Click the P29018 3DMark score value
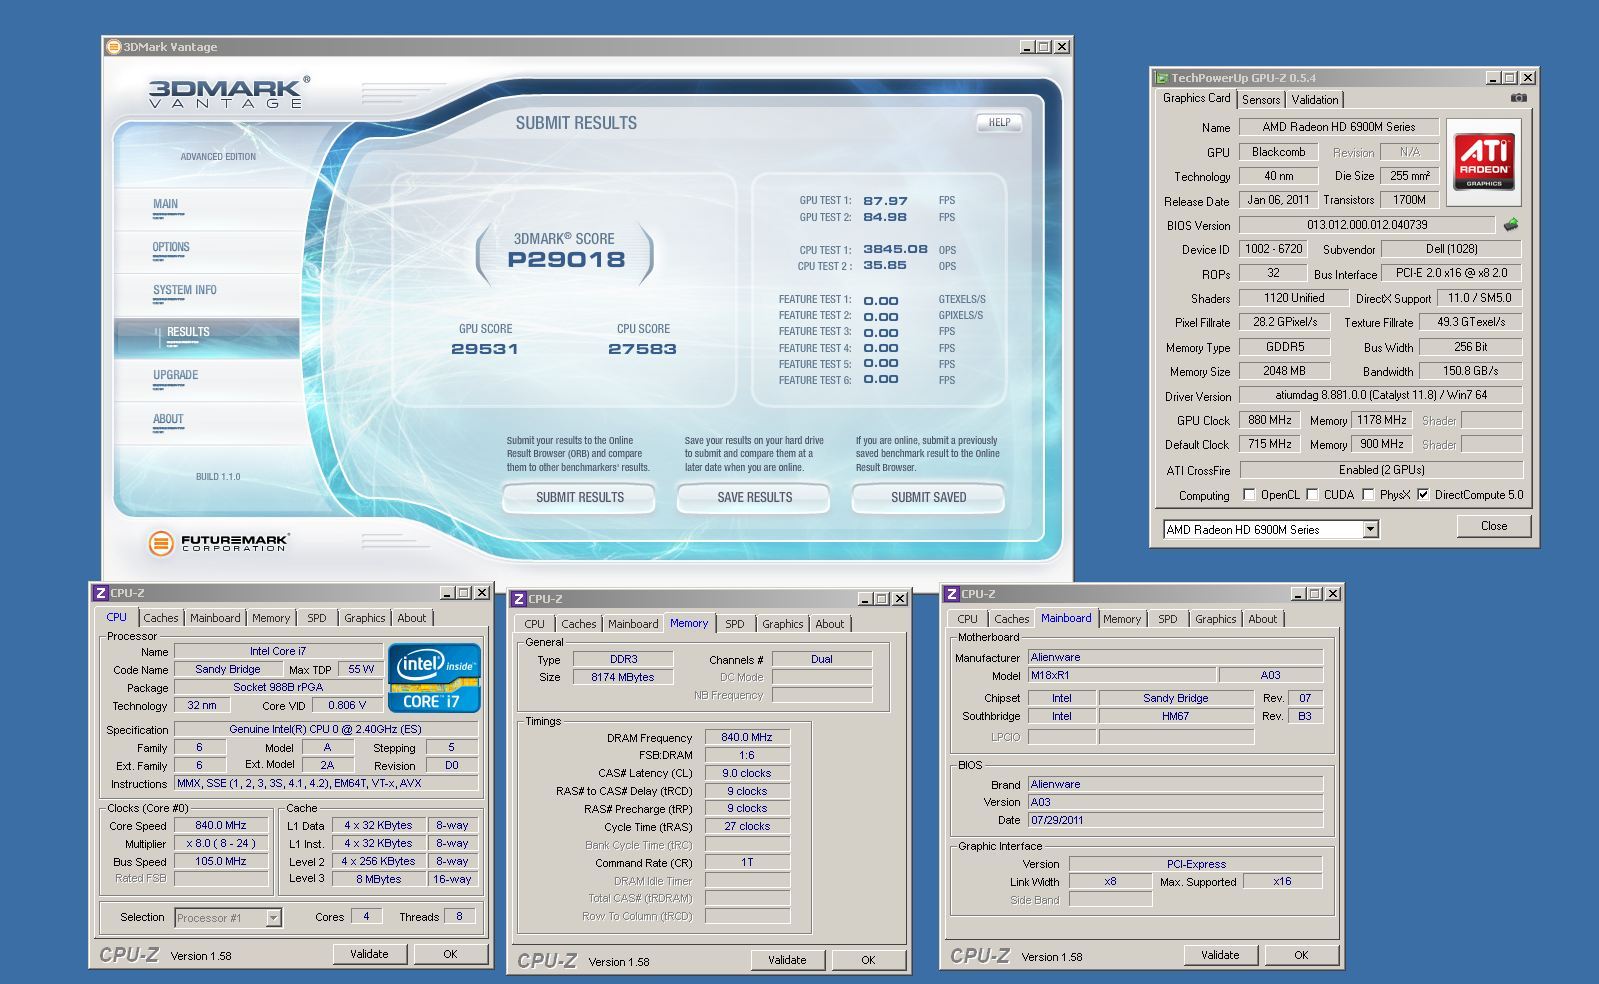The width and height of the screenshot is (1599, 984). pos(566,260)
